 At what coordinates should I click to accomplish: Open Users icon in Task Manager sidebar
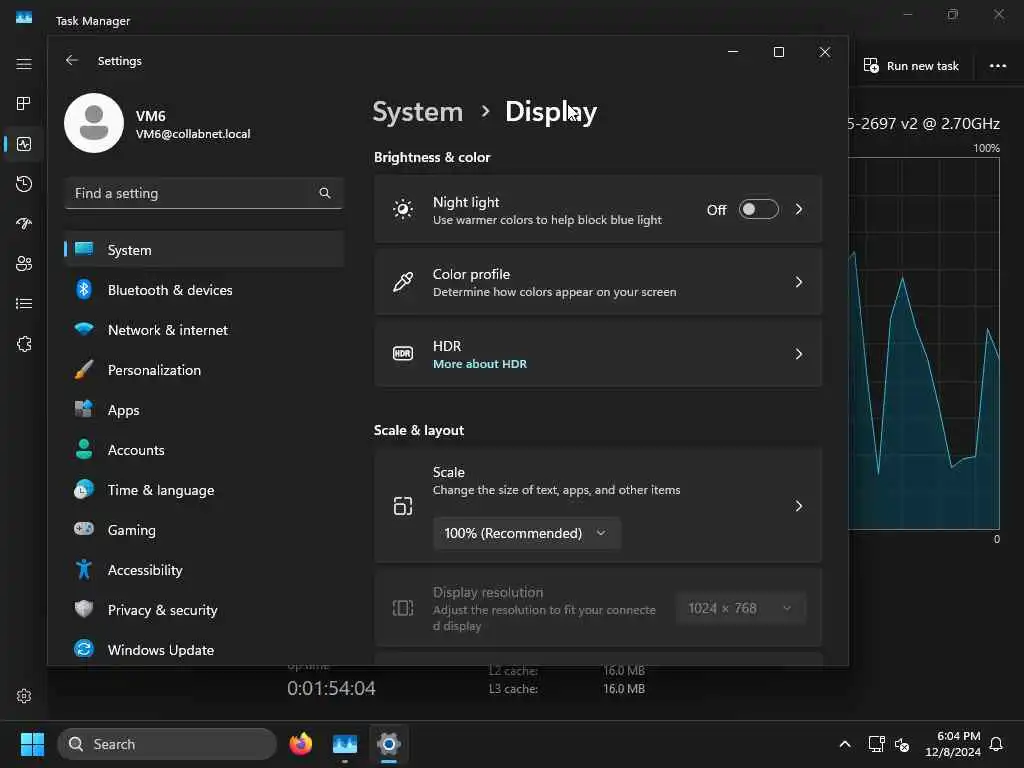24,263
